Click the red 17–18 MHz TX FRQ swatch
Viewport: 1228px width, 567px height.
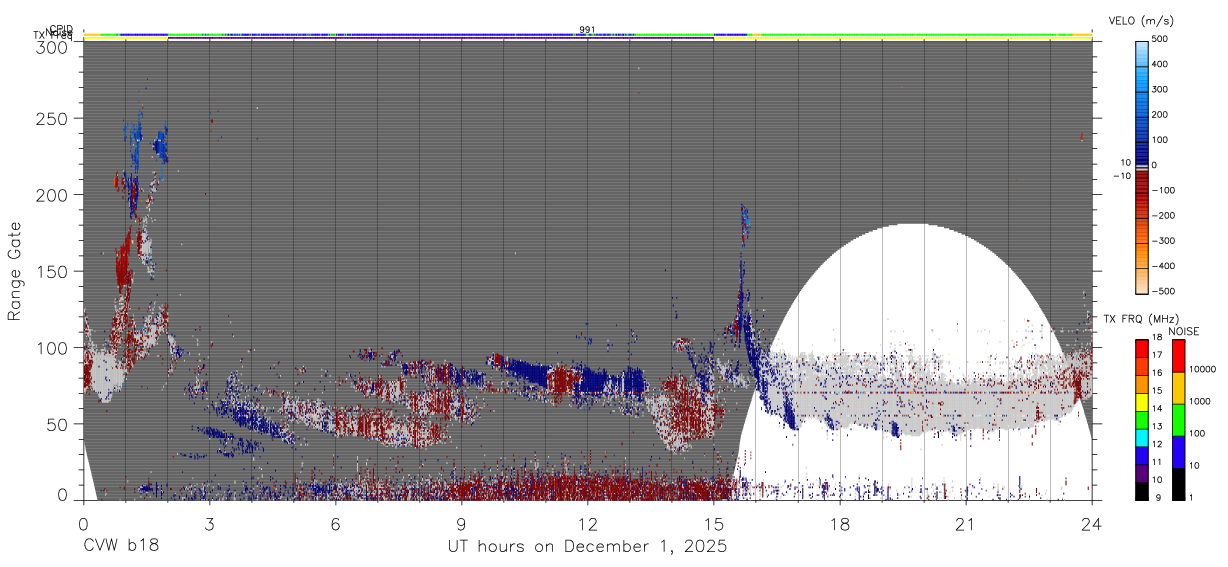1142,348
